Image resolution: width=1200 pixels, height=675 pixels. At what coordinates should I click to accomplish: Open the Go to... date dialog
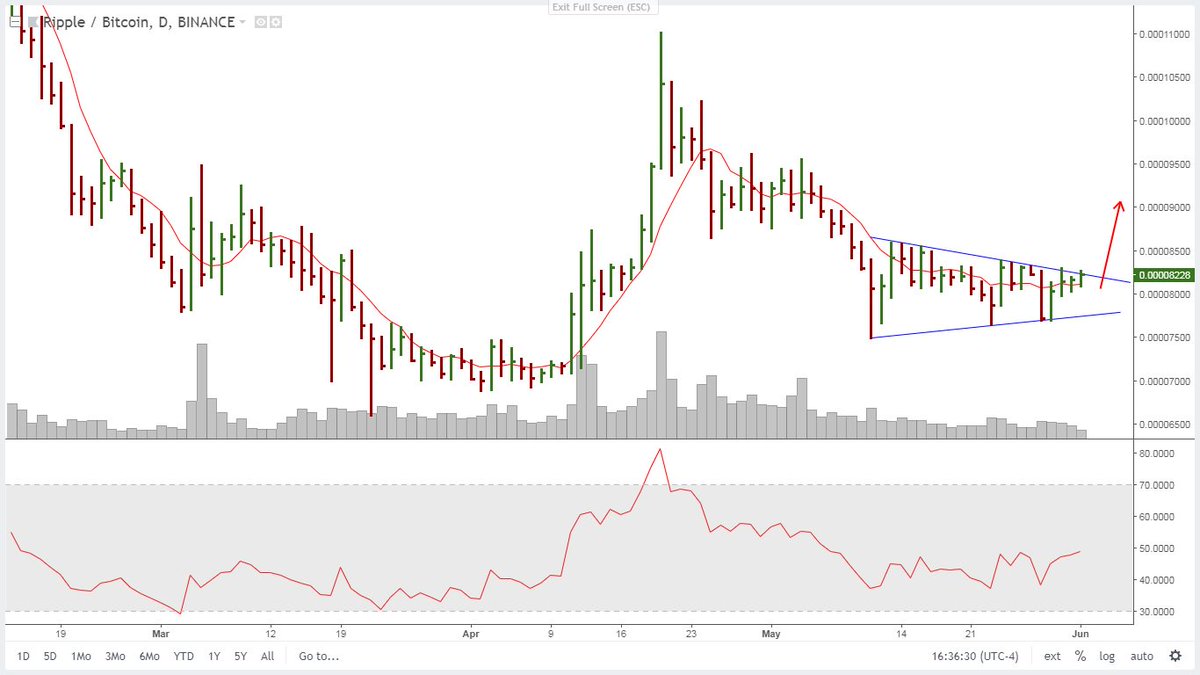click(318, 656)
